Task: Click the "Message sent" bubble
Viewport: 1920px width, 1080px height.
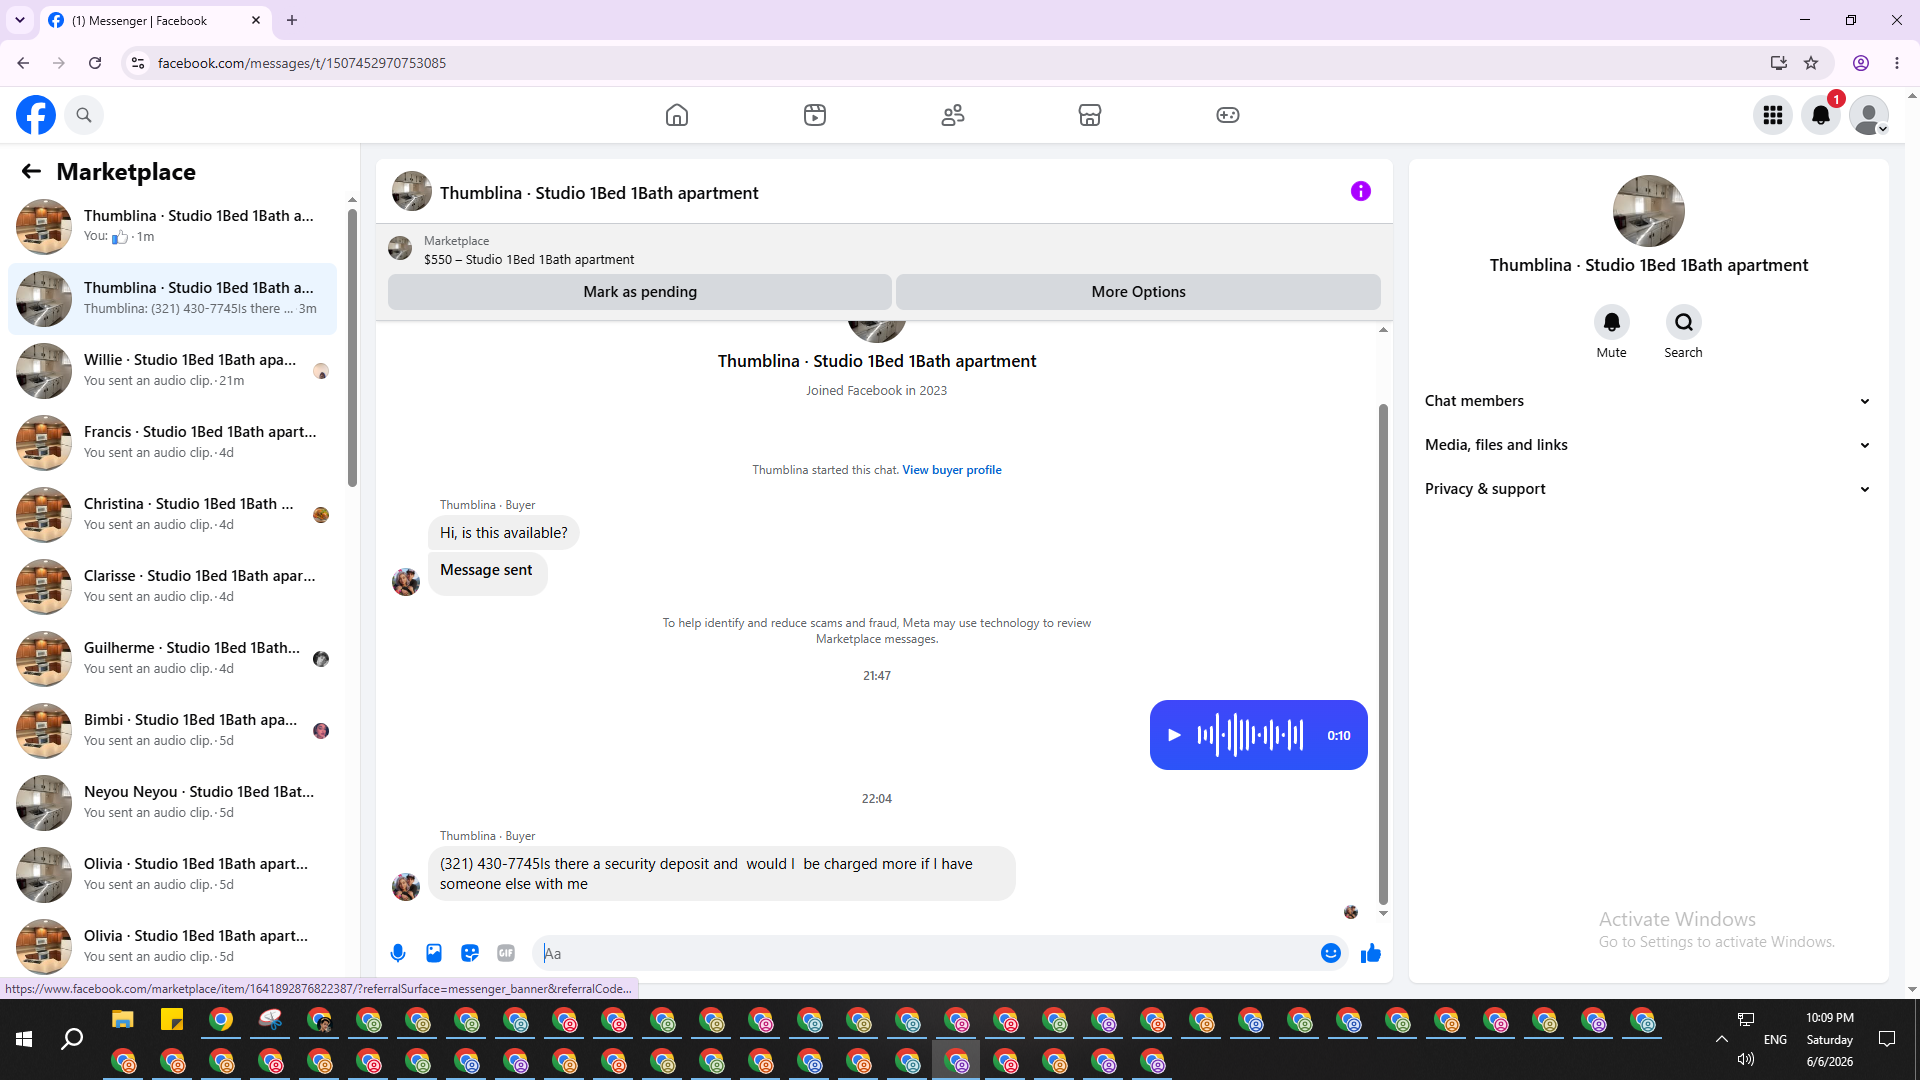Action: tap(487, 572)
